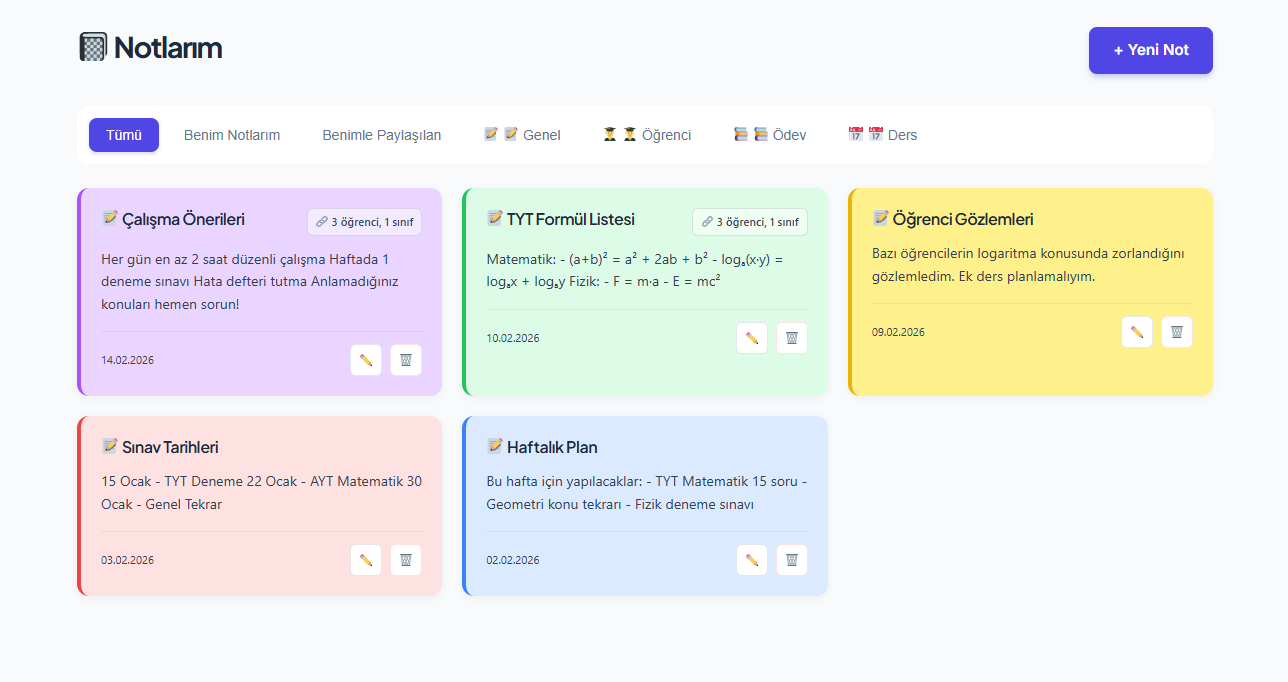Delete the TYT Formül Listesi note
The height and width of the screenshot is (682, 1288).
(x=792, y=338)
